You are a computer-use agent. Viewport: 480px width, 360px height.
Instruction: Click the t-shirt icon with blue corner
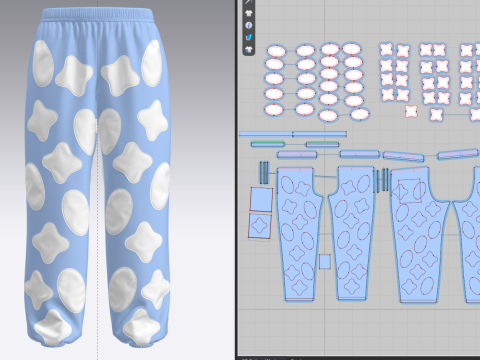click(248, 50)
